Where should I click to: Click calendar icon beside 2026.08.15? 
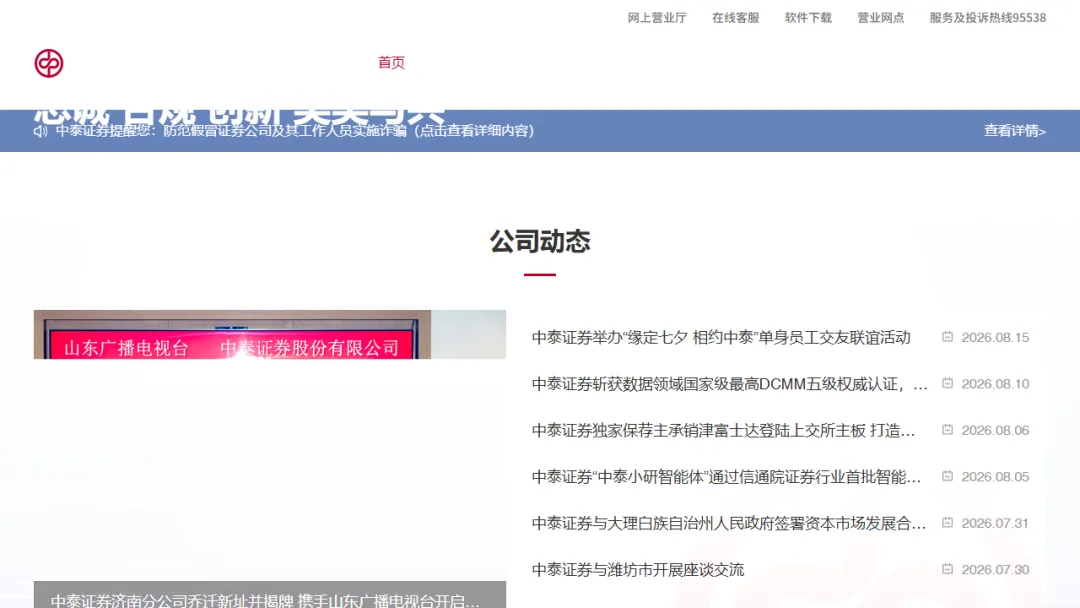[x=948, y=337]
